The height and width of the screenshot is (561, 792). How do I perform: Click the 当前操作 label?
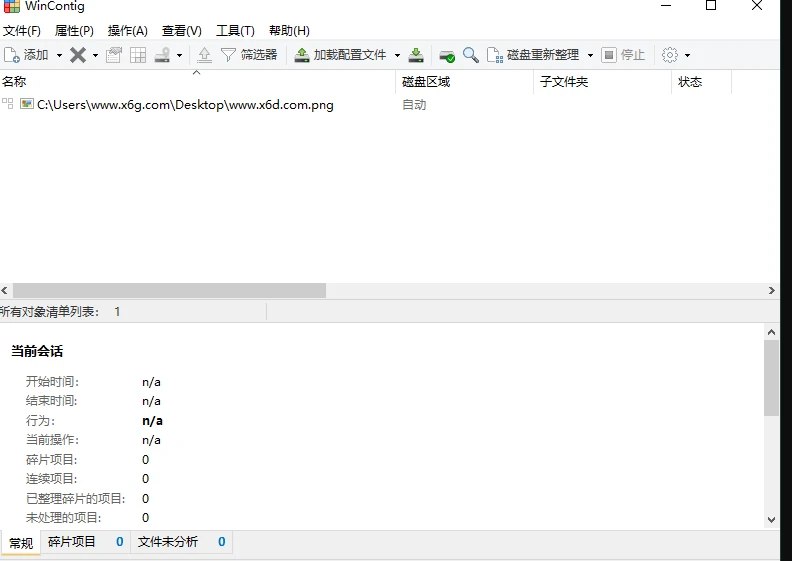pos(53,440)
